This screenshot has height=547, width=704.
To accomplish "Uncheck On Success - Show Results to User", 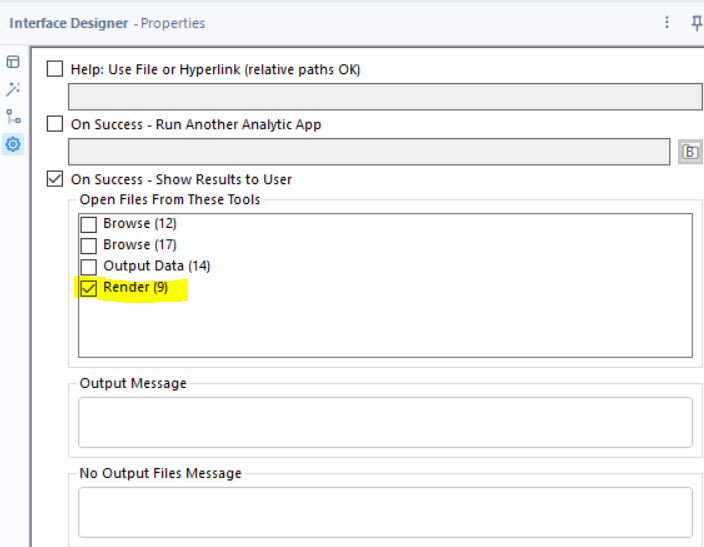I will [x=55, y=180].
